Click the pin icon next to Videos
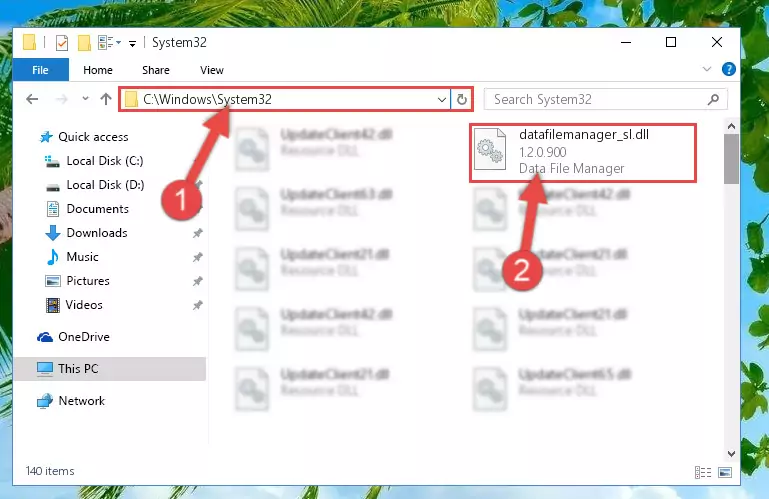 pyautogui.click(x=198, y=306)
